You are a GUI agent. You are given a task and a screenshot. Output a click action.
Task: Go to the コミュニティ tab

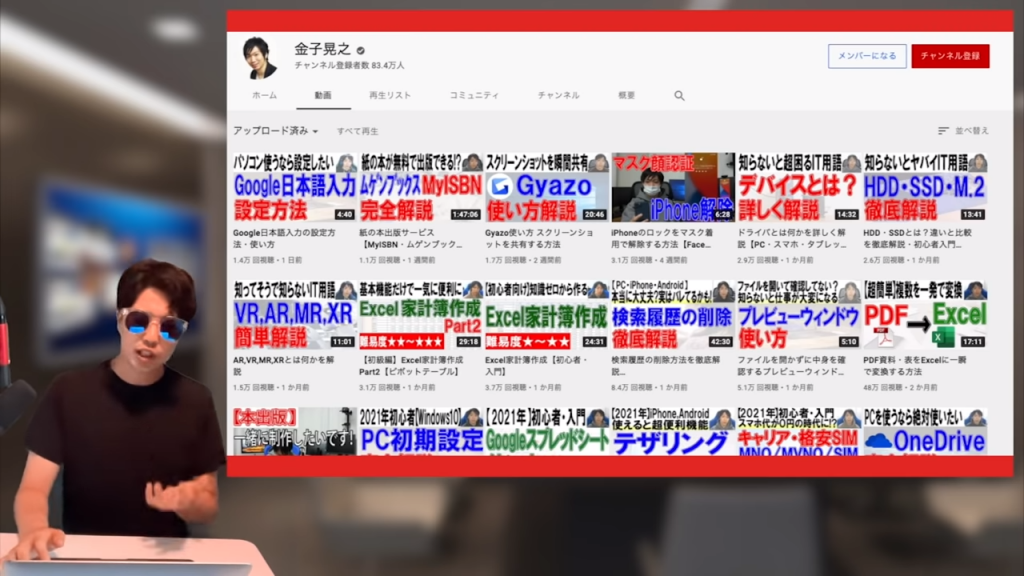(474, 95)
